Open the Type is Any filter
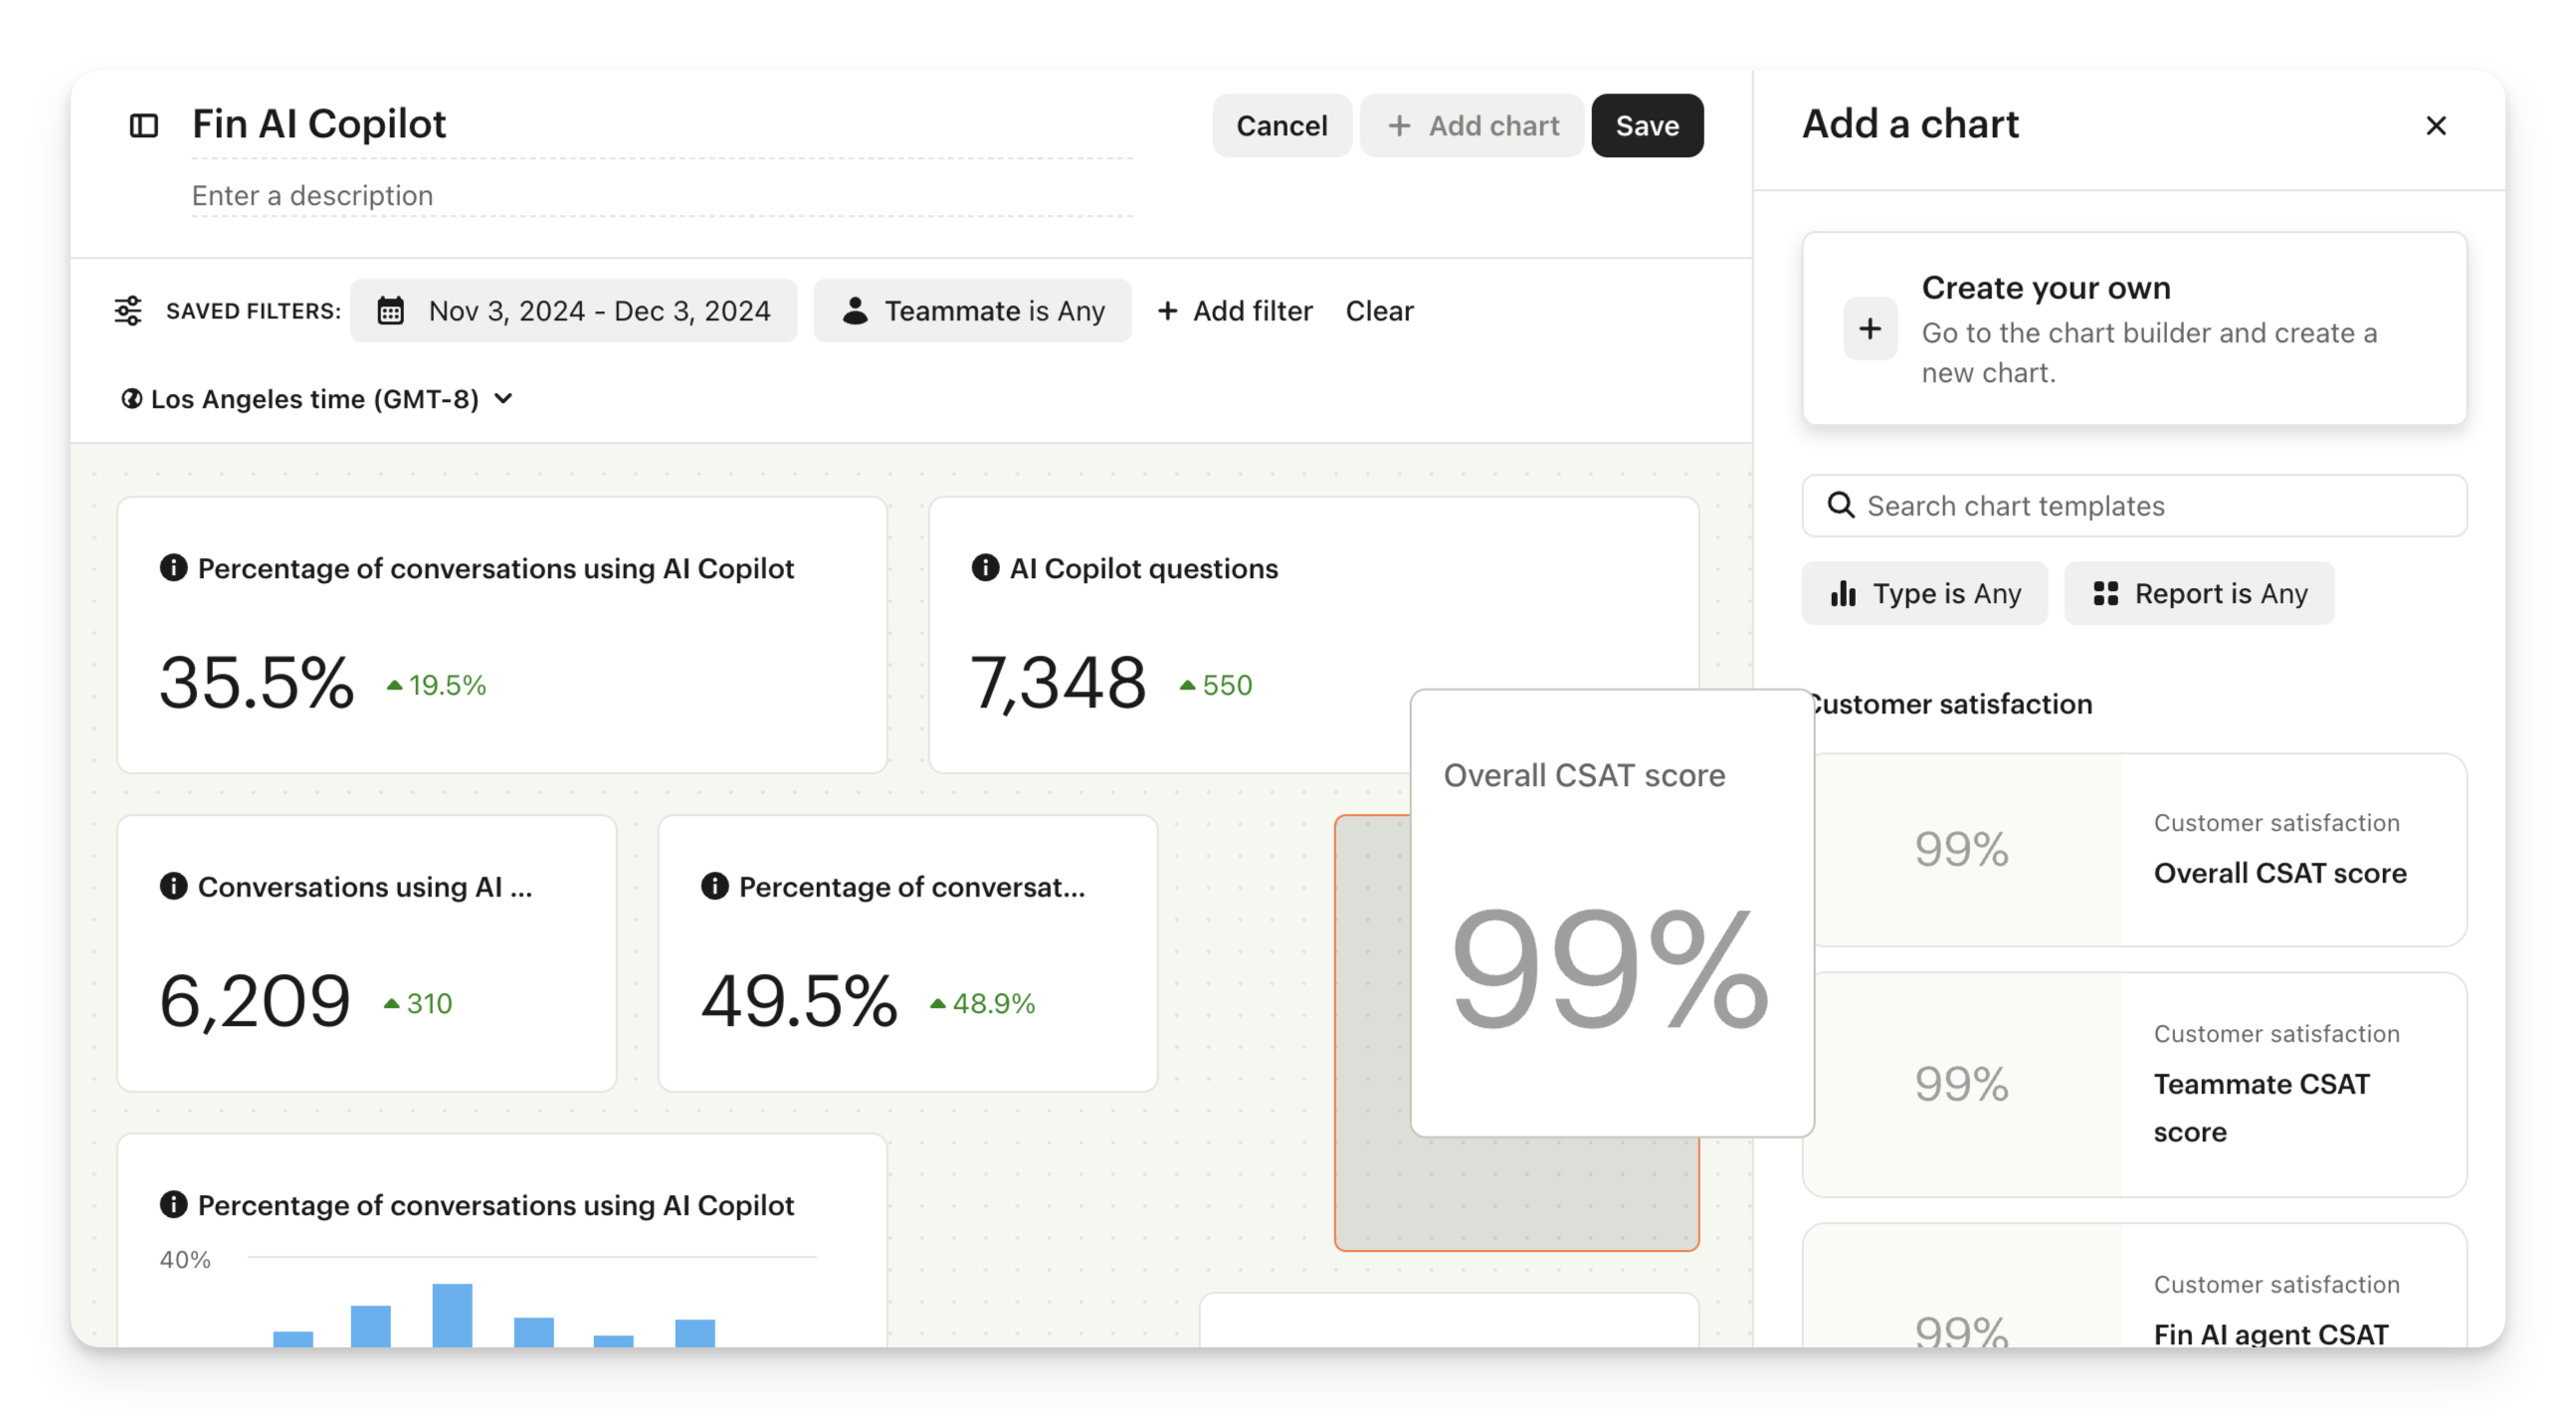Viewport: 2576px width, 1418px height. point(1924,593)
